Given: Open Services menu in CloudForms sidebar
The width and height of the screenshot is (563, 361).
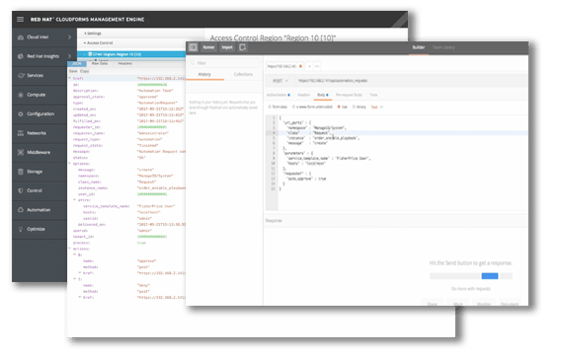Looking at the screenshot, I should coord(39,75).
